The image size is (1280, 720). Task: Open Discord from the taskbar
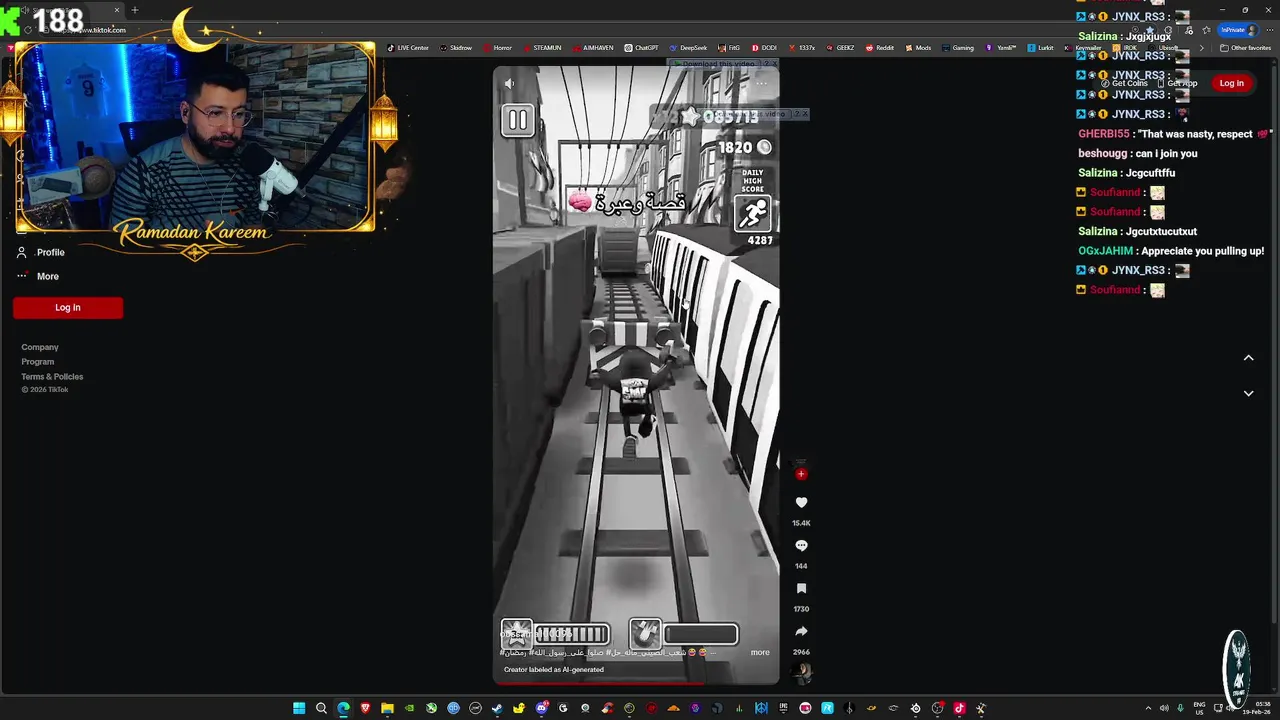point(541,708)
